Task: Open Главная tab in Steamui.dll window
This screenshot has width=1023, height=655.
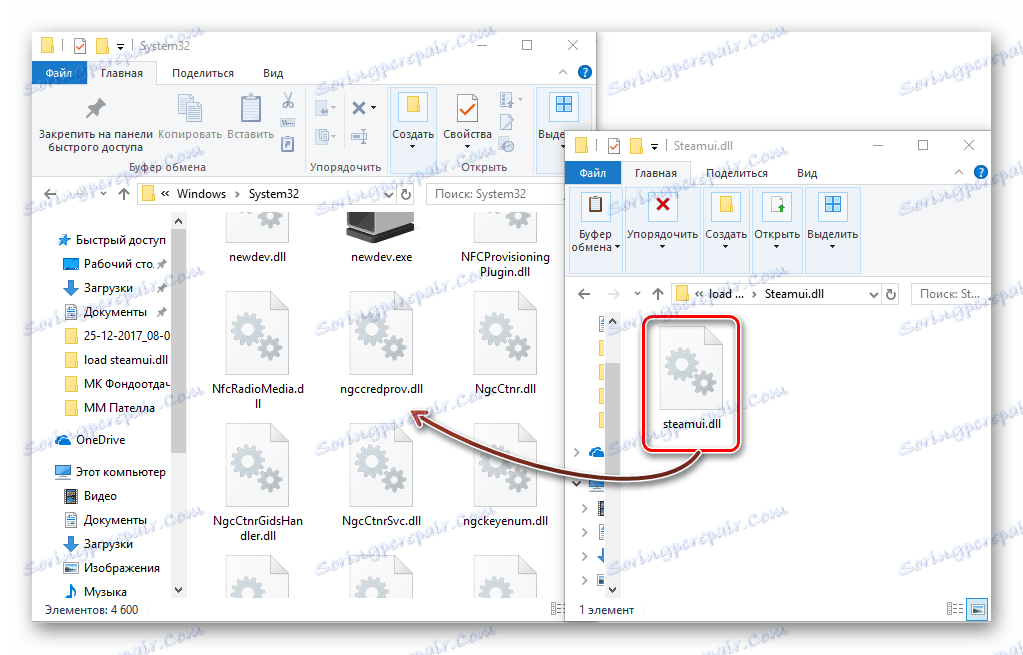Action: click(656, 173)
